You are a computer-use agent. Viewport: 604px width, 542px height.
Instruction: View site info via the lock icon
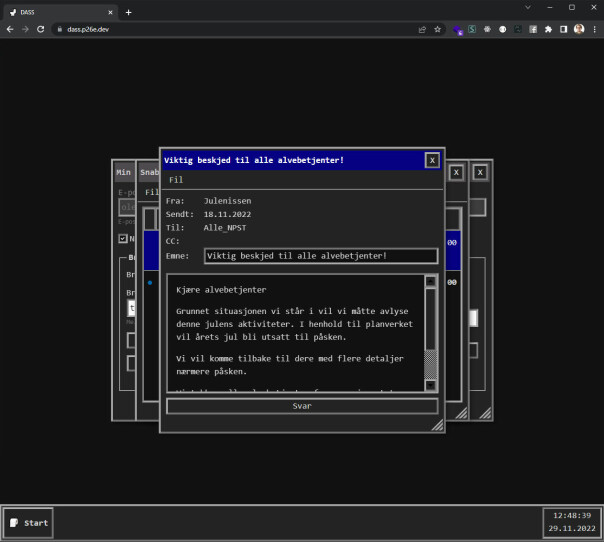tap(60, 29)
